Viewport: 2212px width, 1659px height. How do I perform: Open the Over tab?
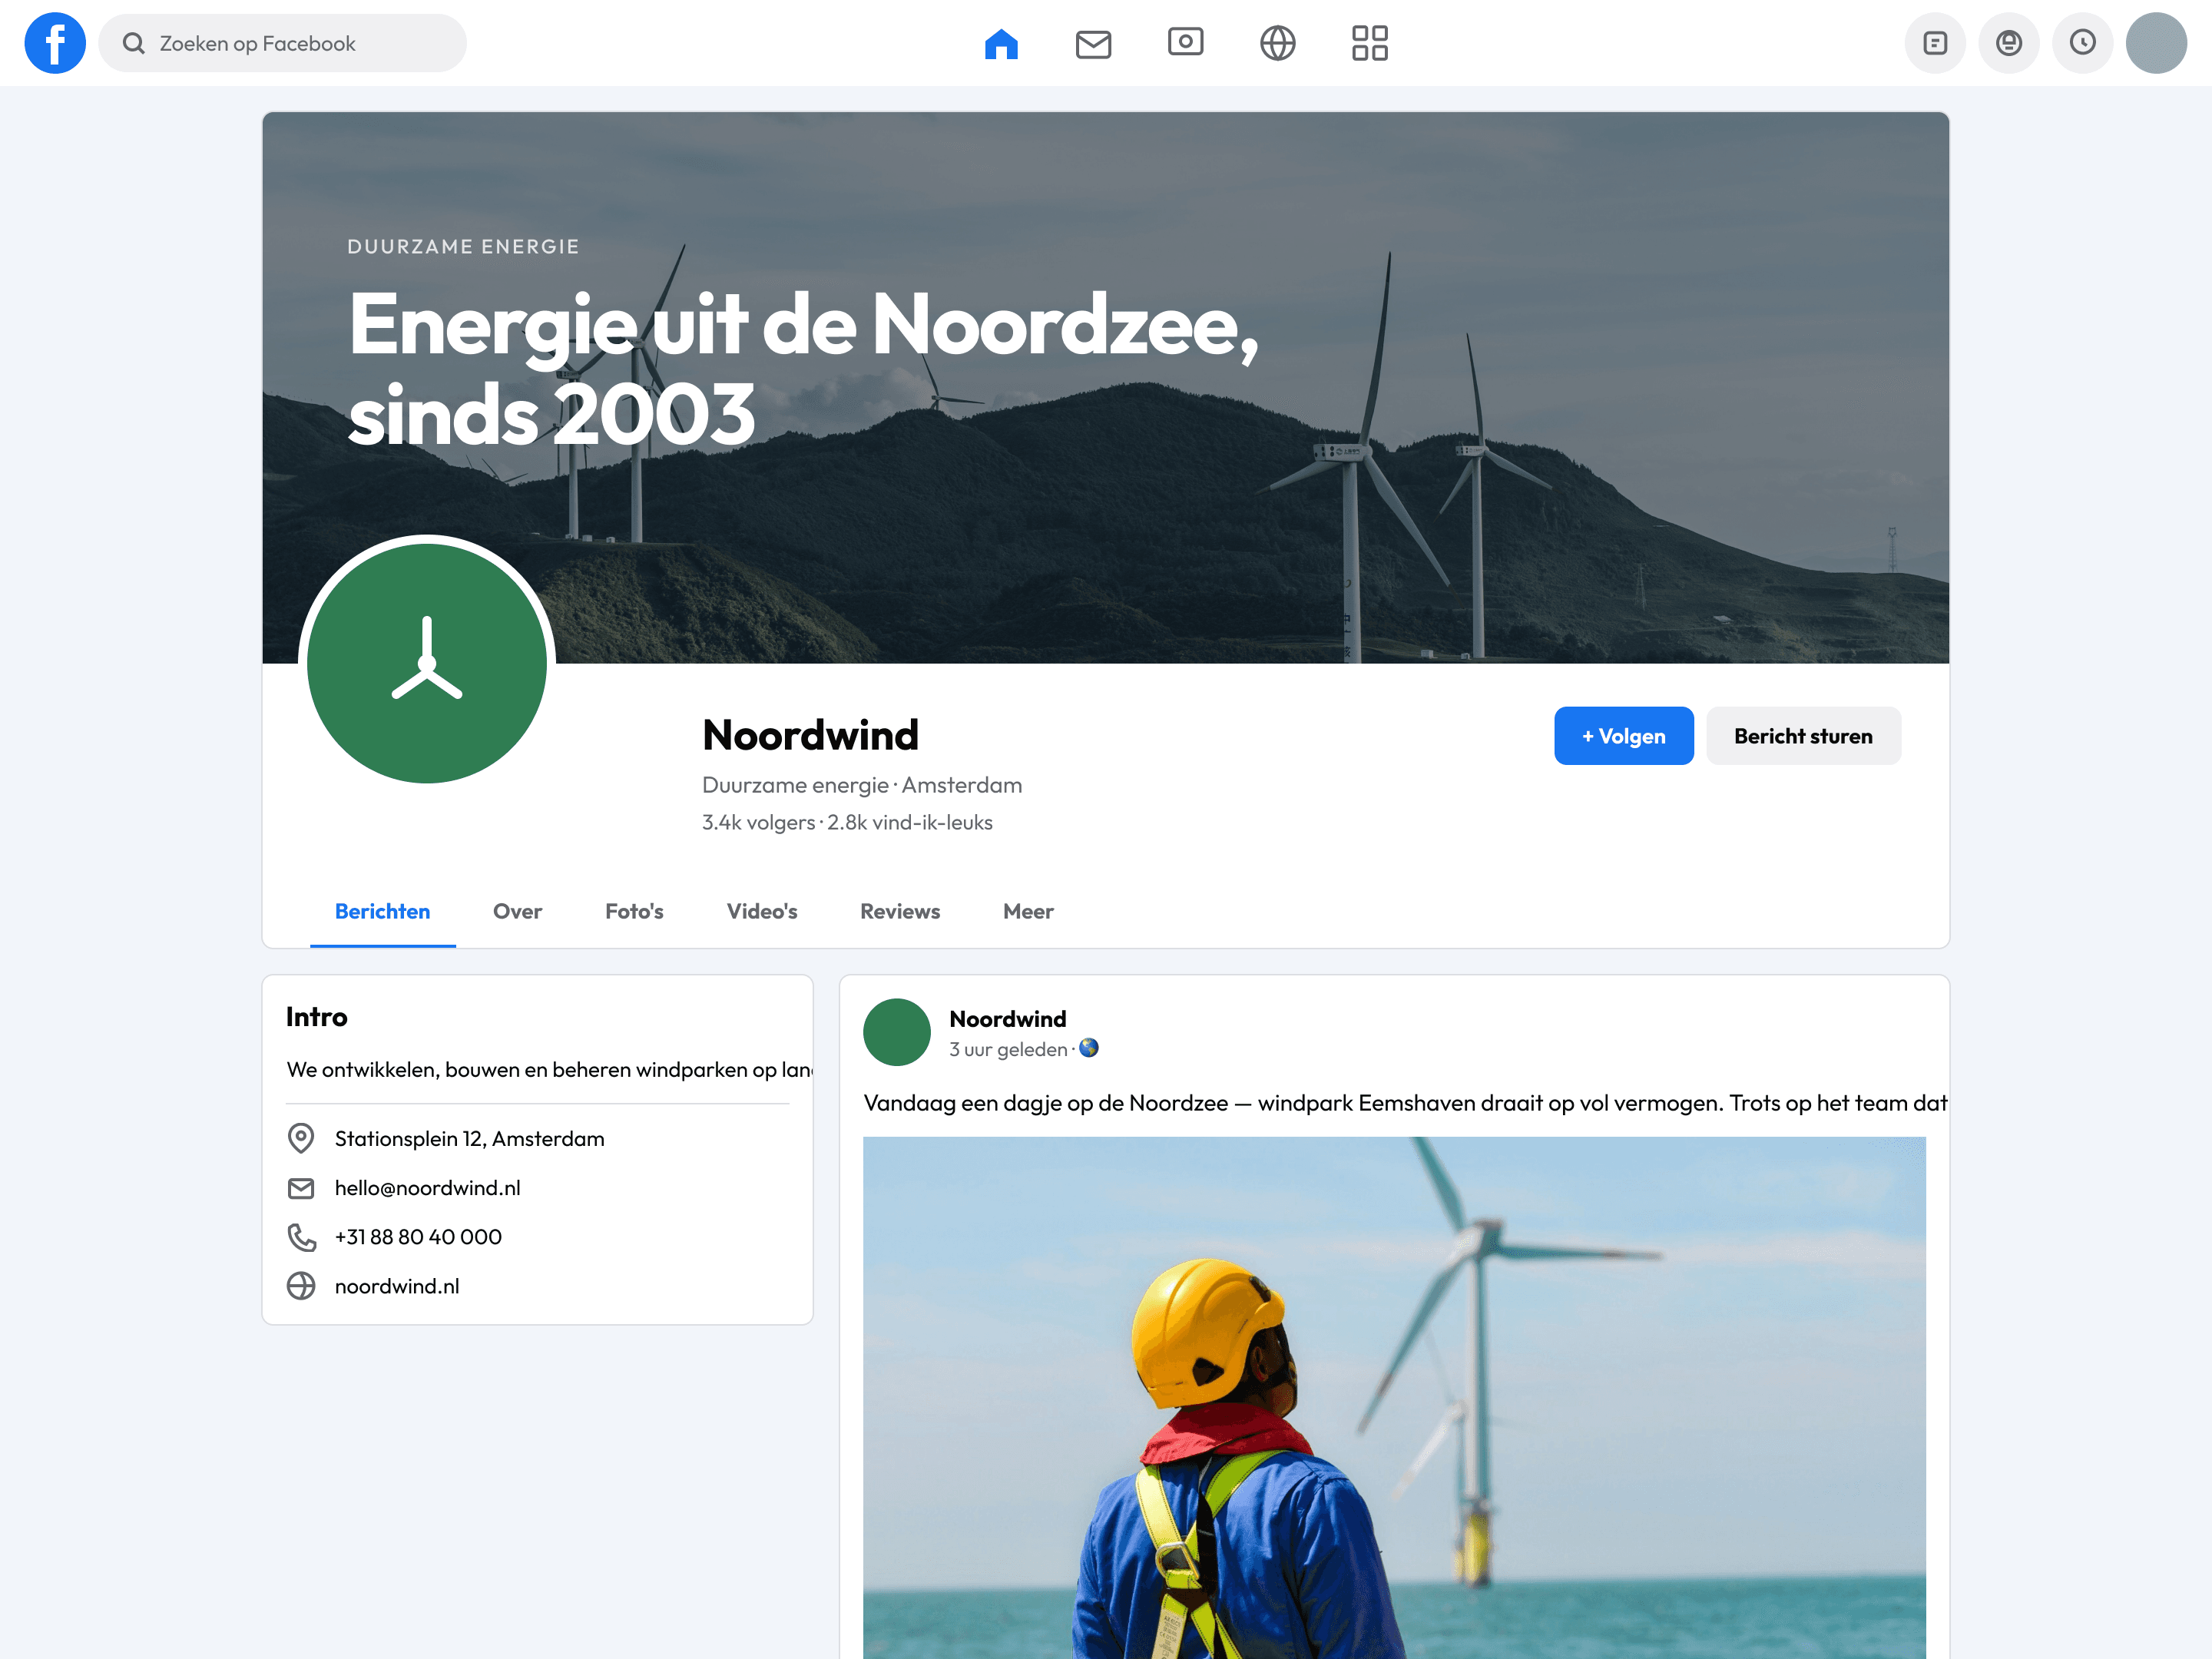tap(517, 911)
